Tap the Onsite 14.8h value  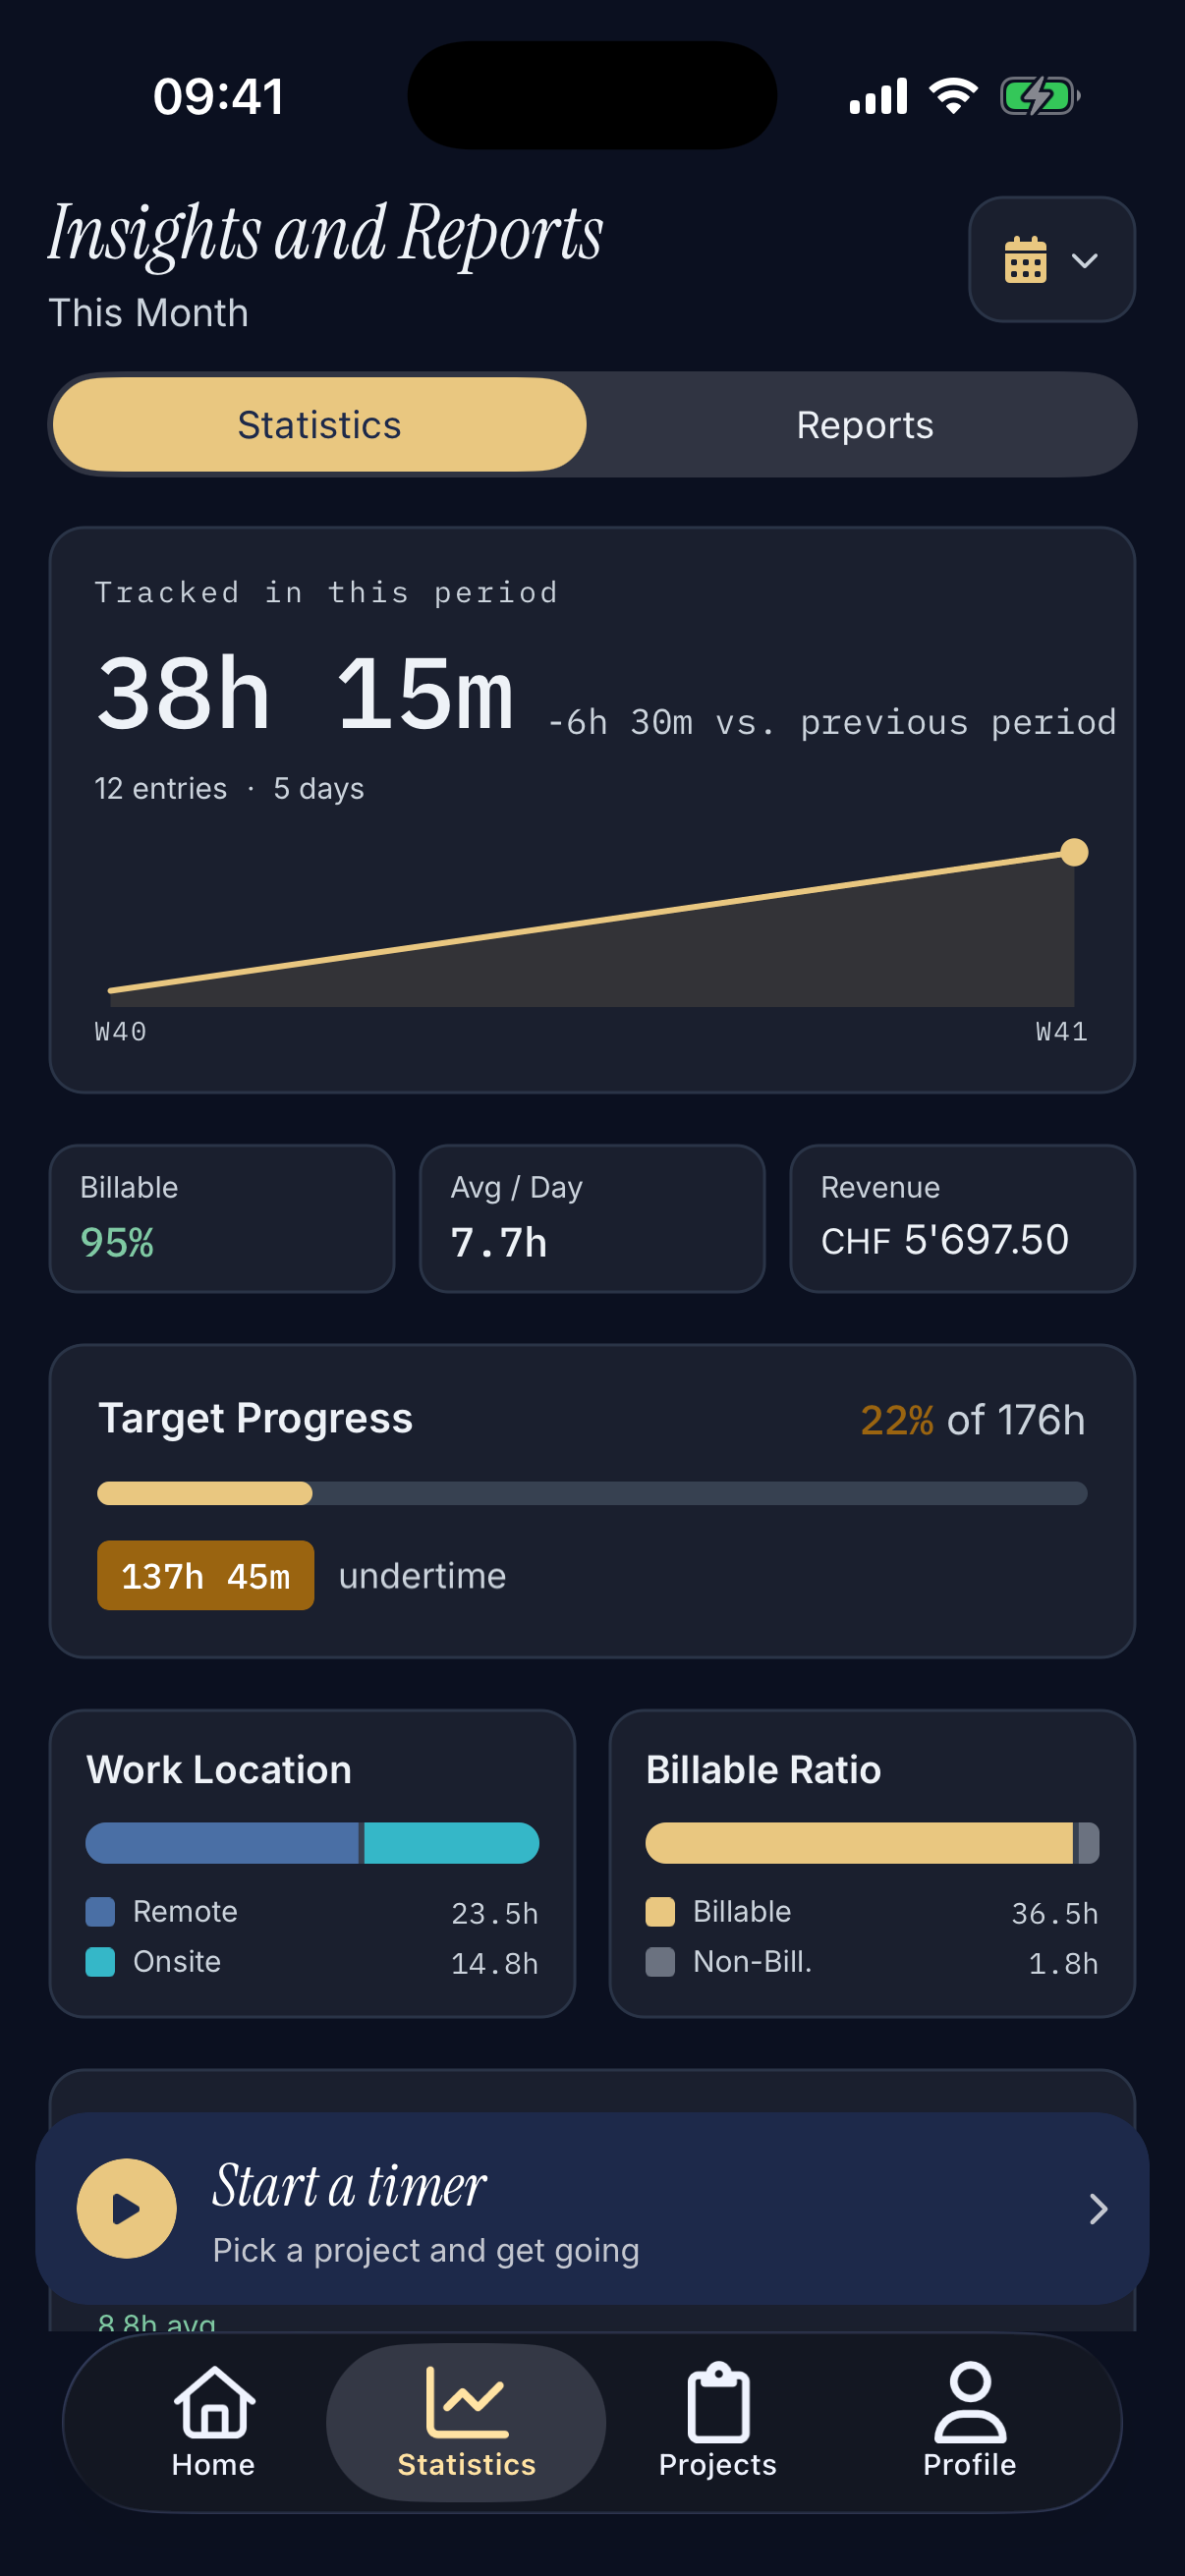click(x=495, y=1964)
